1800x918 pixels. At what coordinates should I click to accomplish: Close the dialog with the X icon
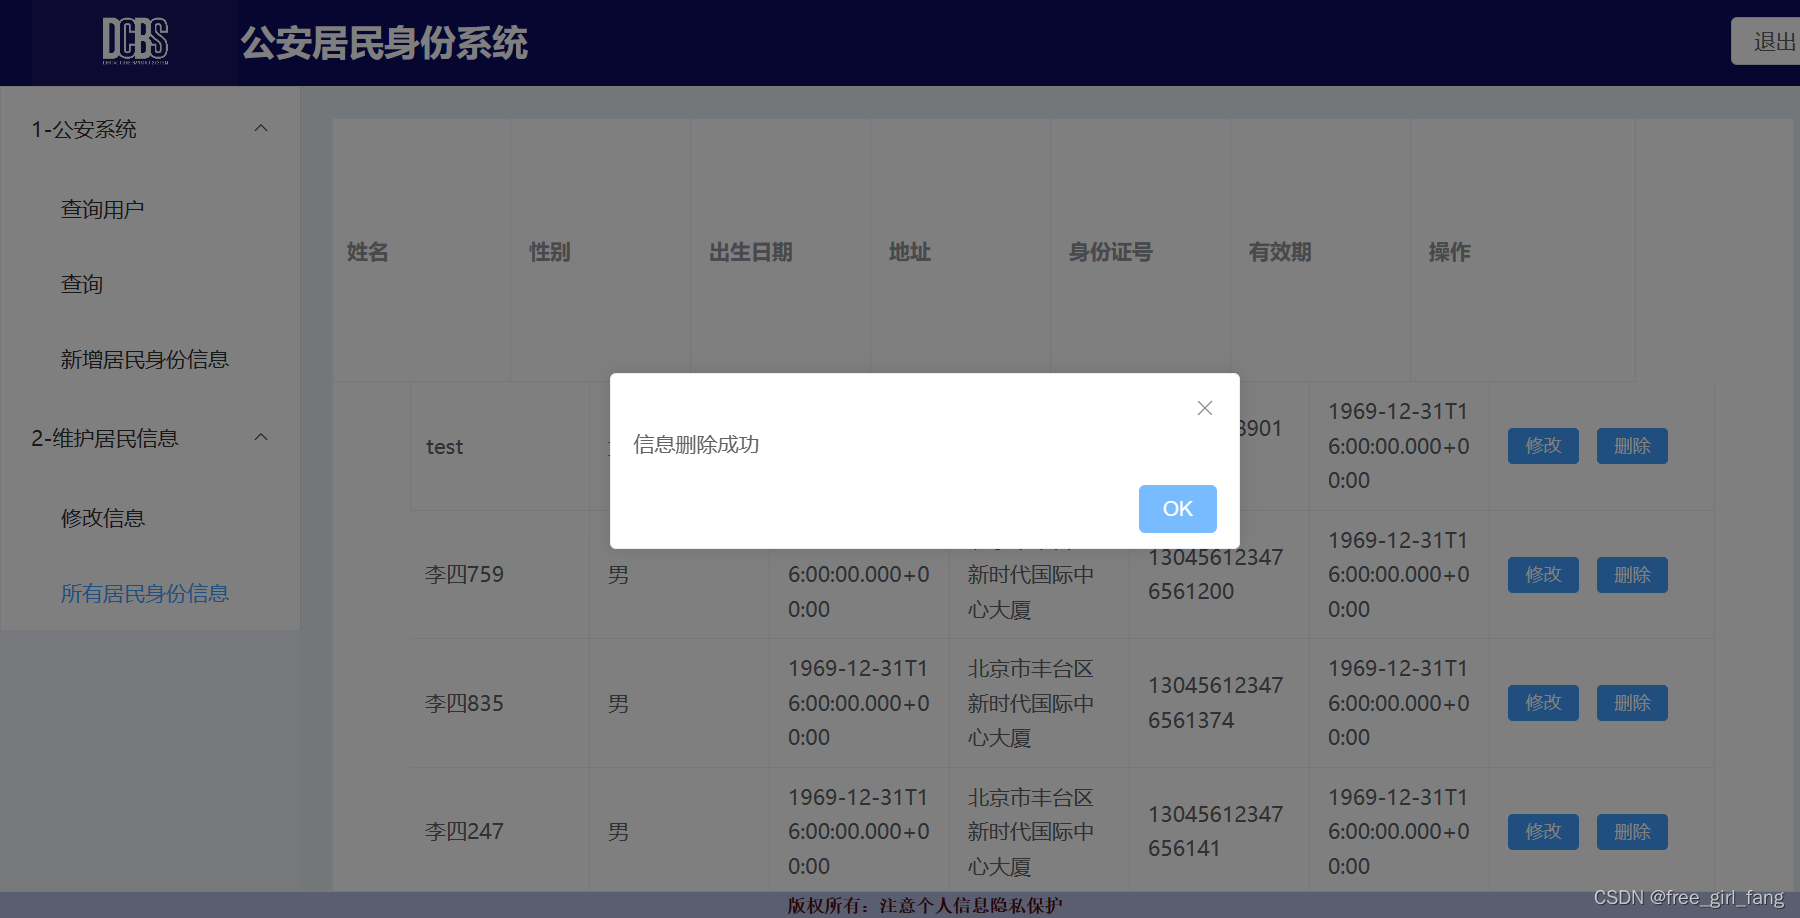1205,408
